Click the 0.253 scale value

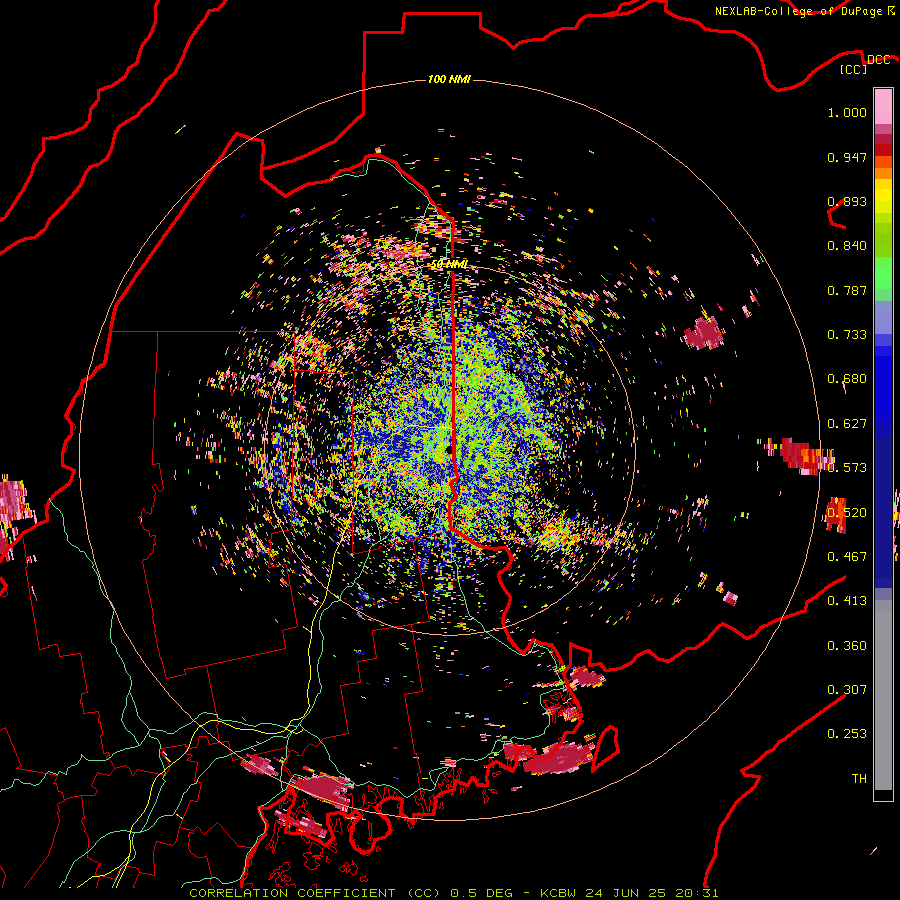coord(847,734)
